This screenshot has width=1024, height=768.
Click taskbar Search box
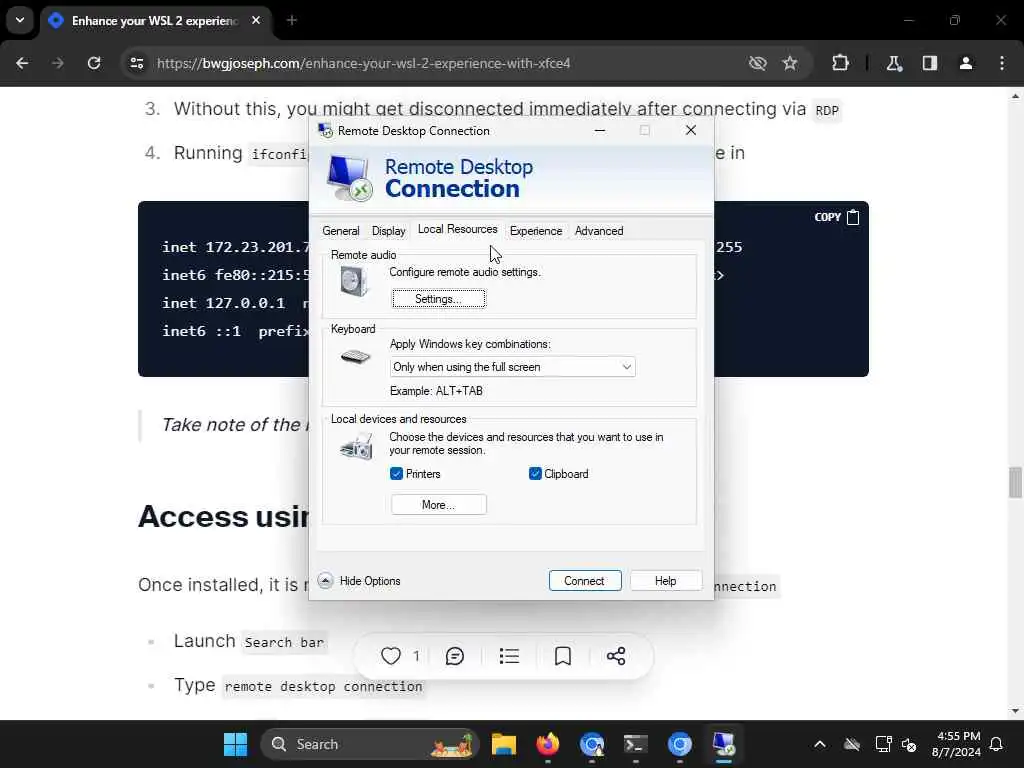click(370, 744)
